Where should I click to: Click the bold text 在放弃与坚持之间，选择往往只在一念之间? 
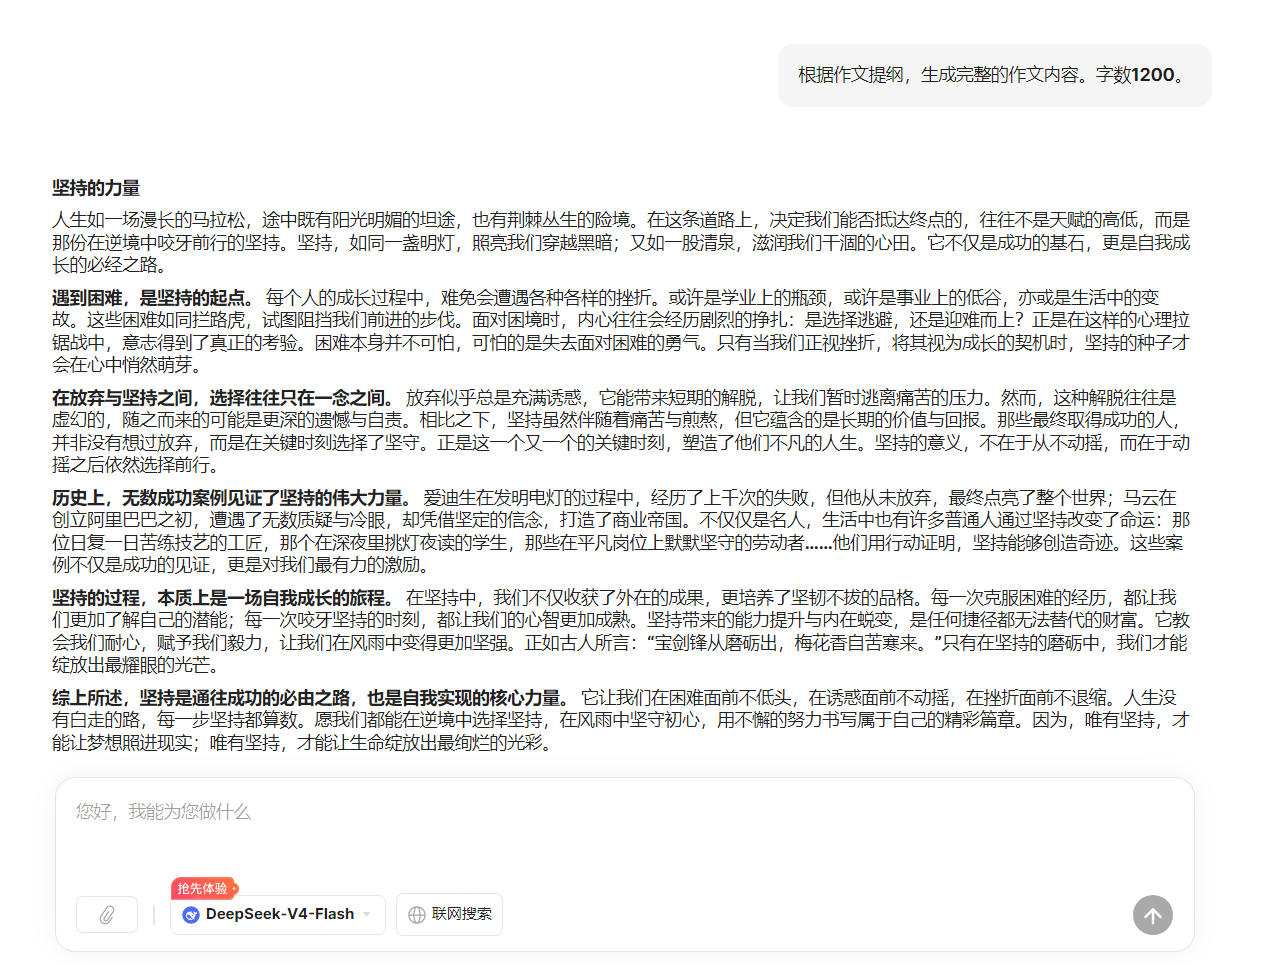(224, 398)
